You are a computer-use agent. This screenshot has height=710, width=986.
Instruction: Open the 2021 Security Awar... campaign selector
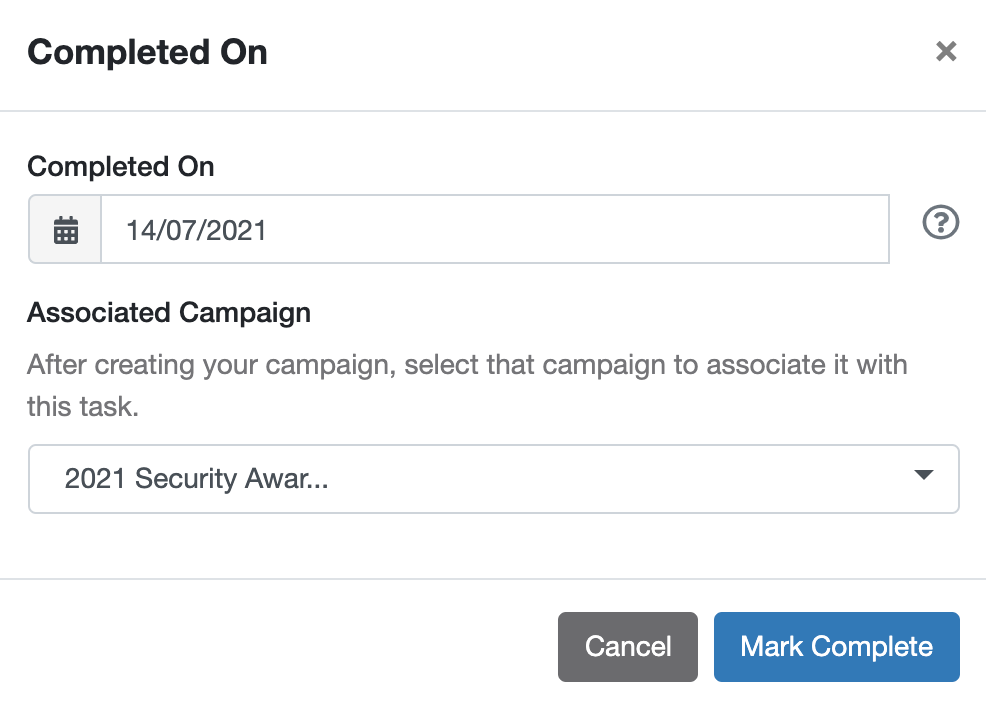[494, 479]
